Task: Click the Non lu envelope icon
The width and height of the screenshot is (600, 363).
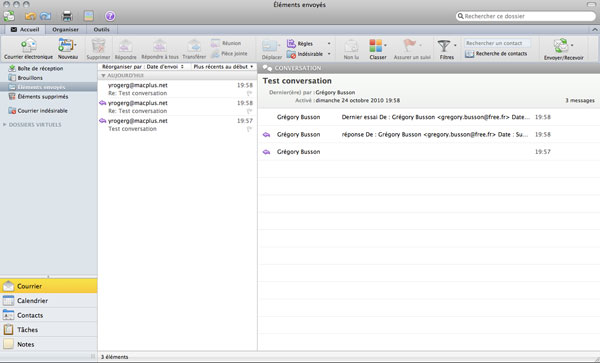Action: [x=351, y=46]
